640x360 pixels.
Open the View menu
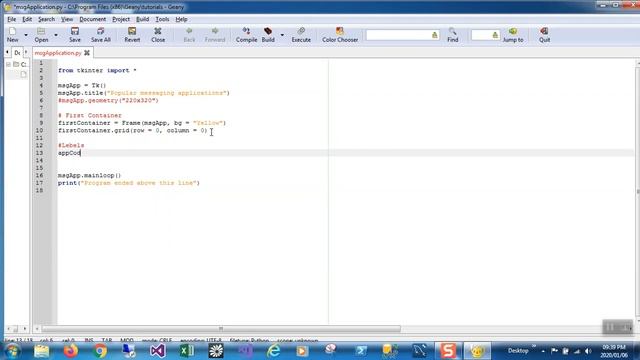[x=67, y=19]
